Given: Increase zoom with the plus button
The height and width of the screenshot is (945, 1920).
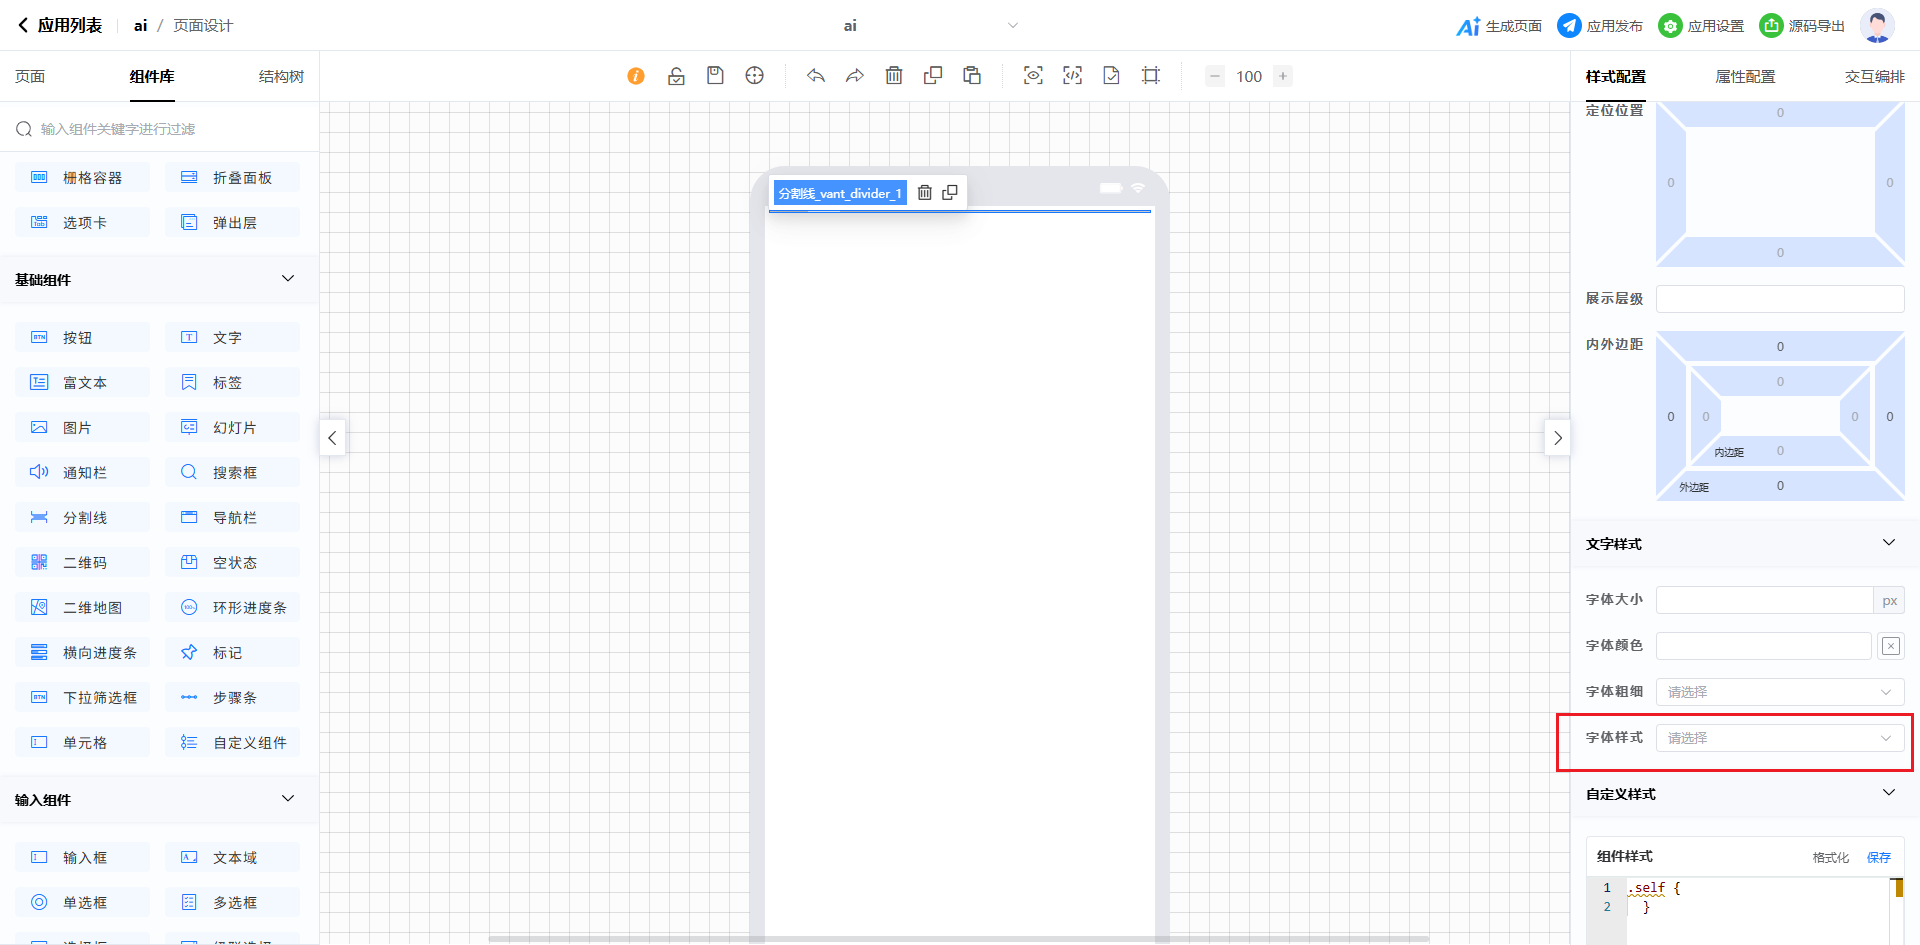Looking at the screenshot, I should point(1283,76).
